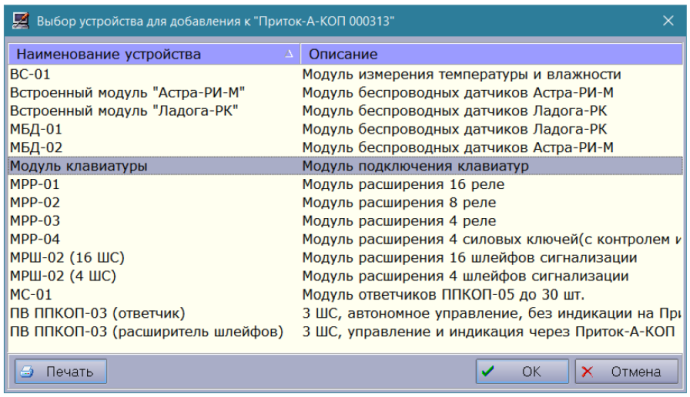
Task: Select the 'МРР-02' device row
Action: [x=345, y=202]
